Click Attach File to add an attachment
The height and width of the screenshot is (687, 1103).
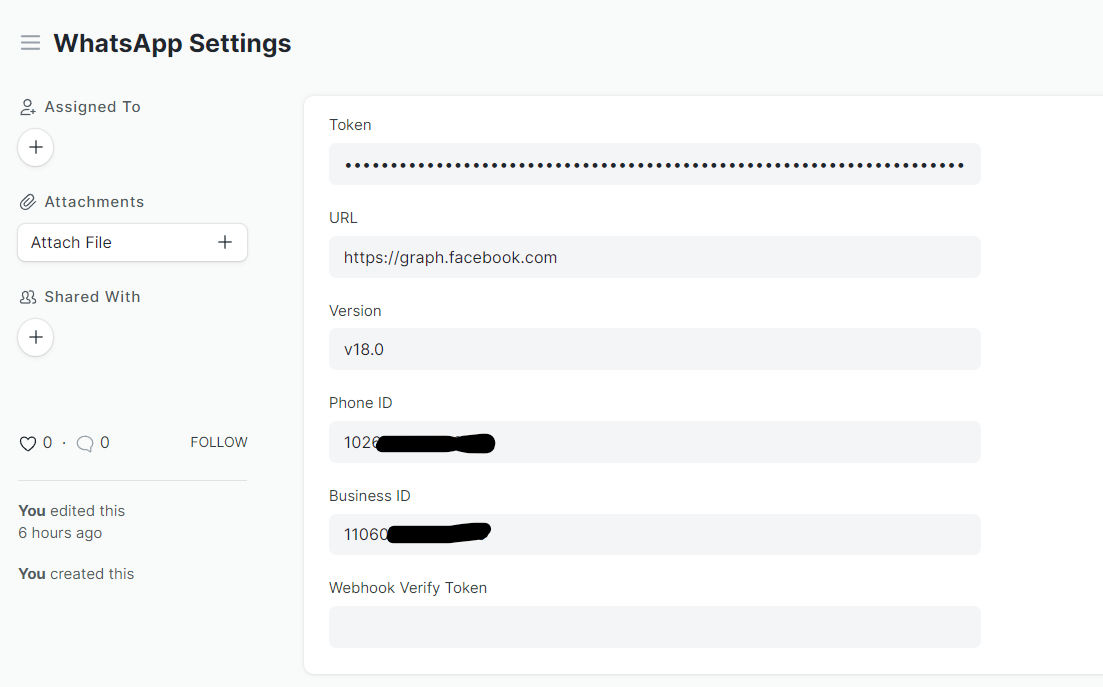[70, 242]
